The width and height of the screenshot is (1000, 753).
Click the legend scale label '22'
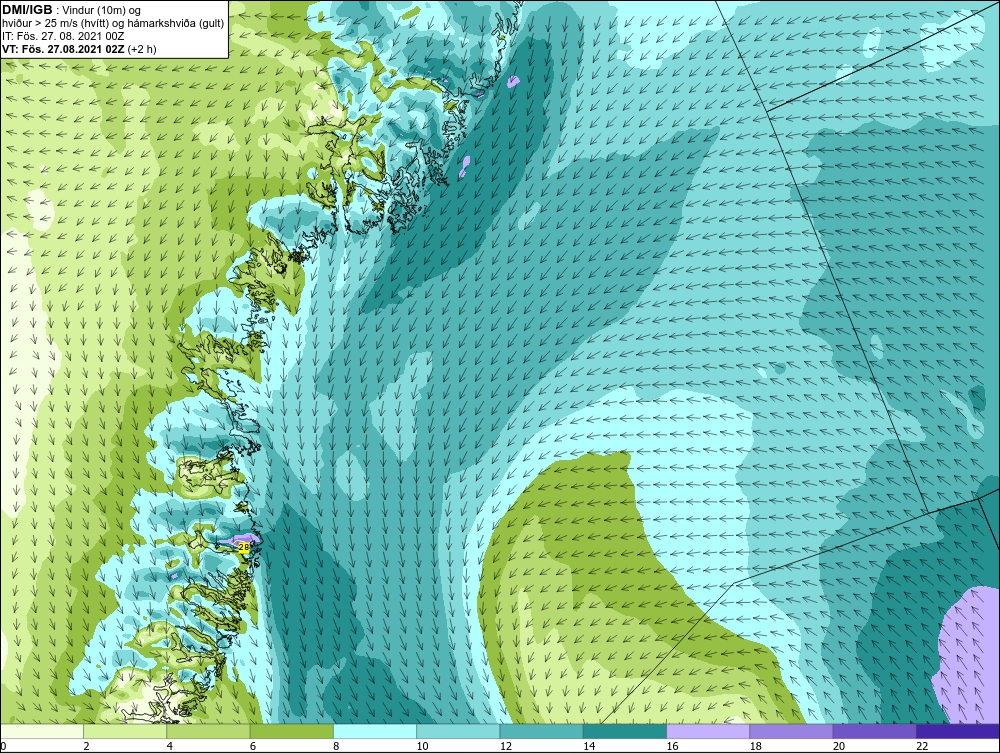(922, 747)
